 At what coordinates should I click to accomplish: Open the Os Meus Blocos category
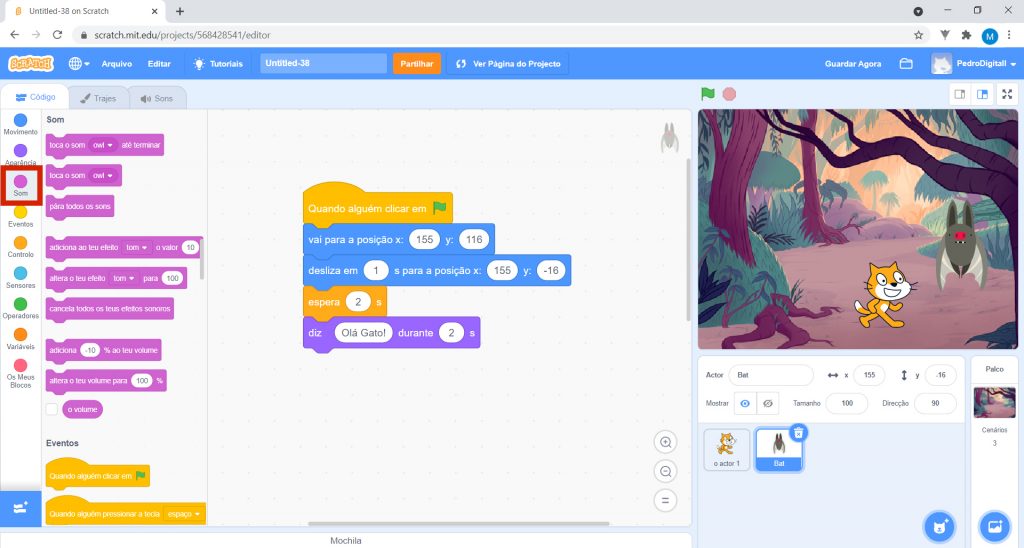[x=20, y=373]
